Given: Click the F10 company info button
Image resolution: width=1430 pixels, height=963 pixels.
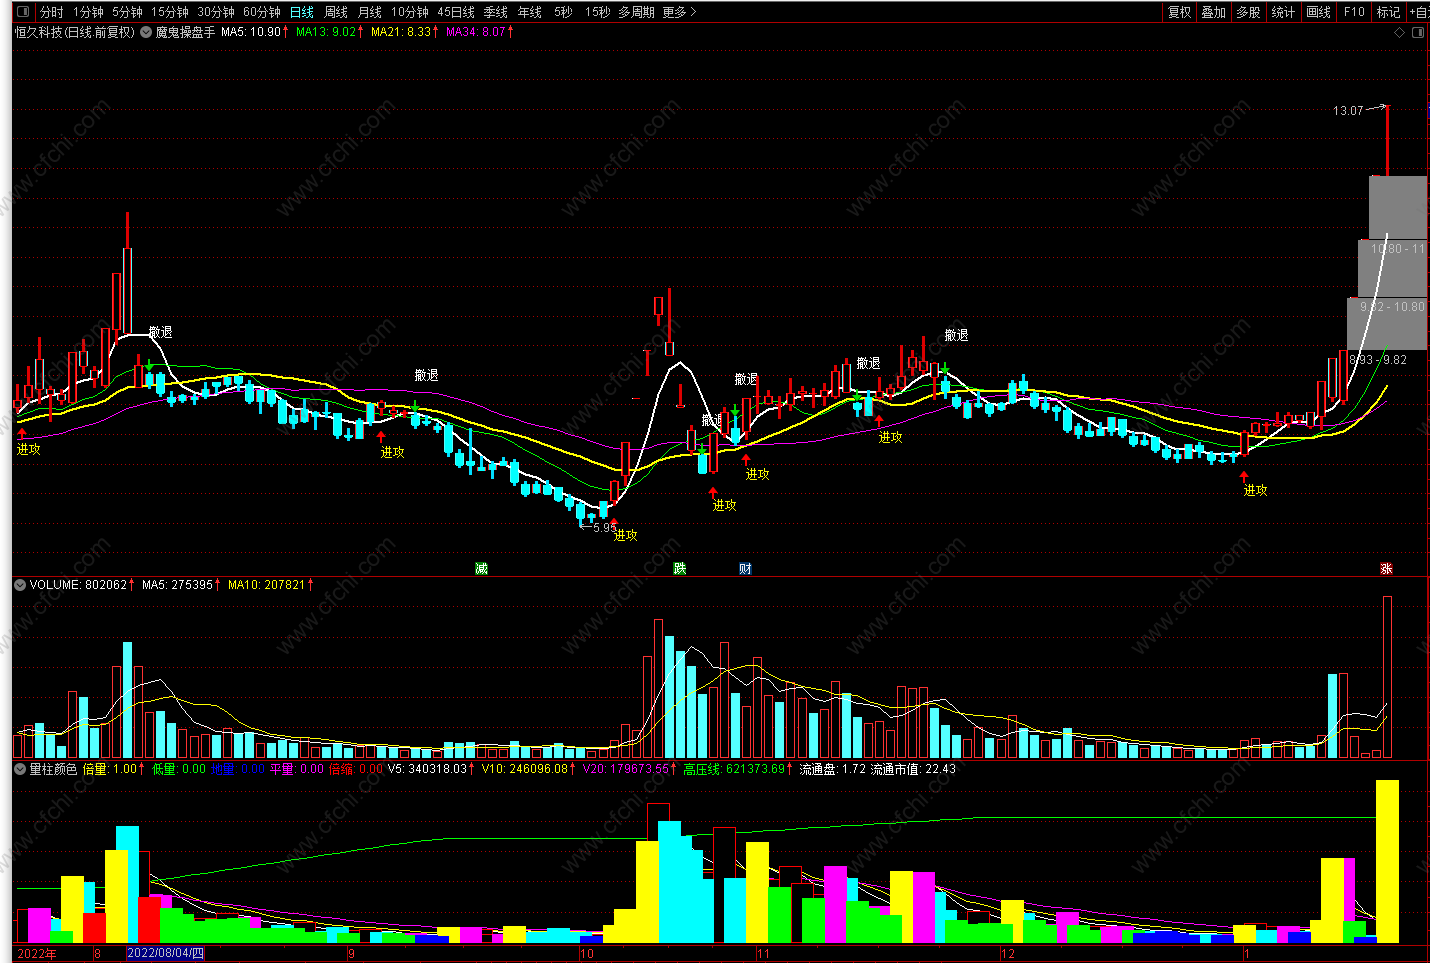Looking at the screenshot, I should [1354, 12].
